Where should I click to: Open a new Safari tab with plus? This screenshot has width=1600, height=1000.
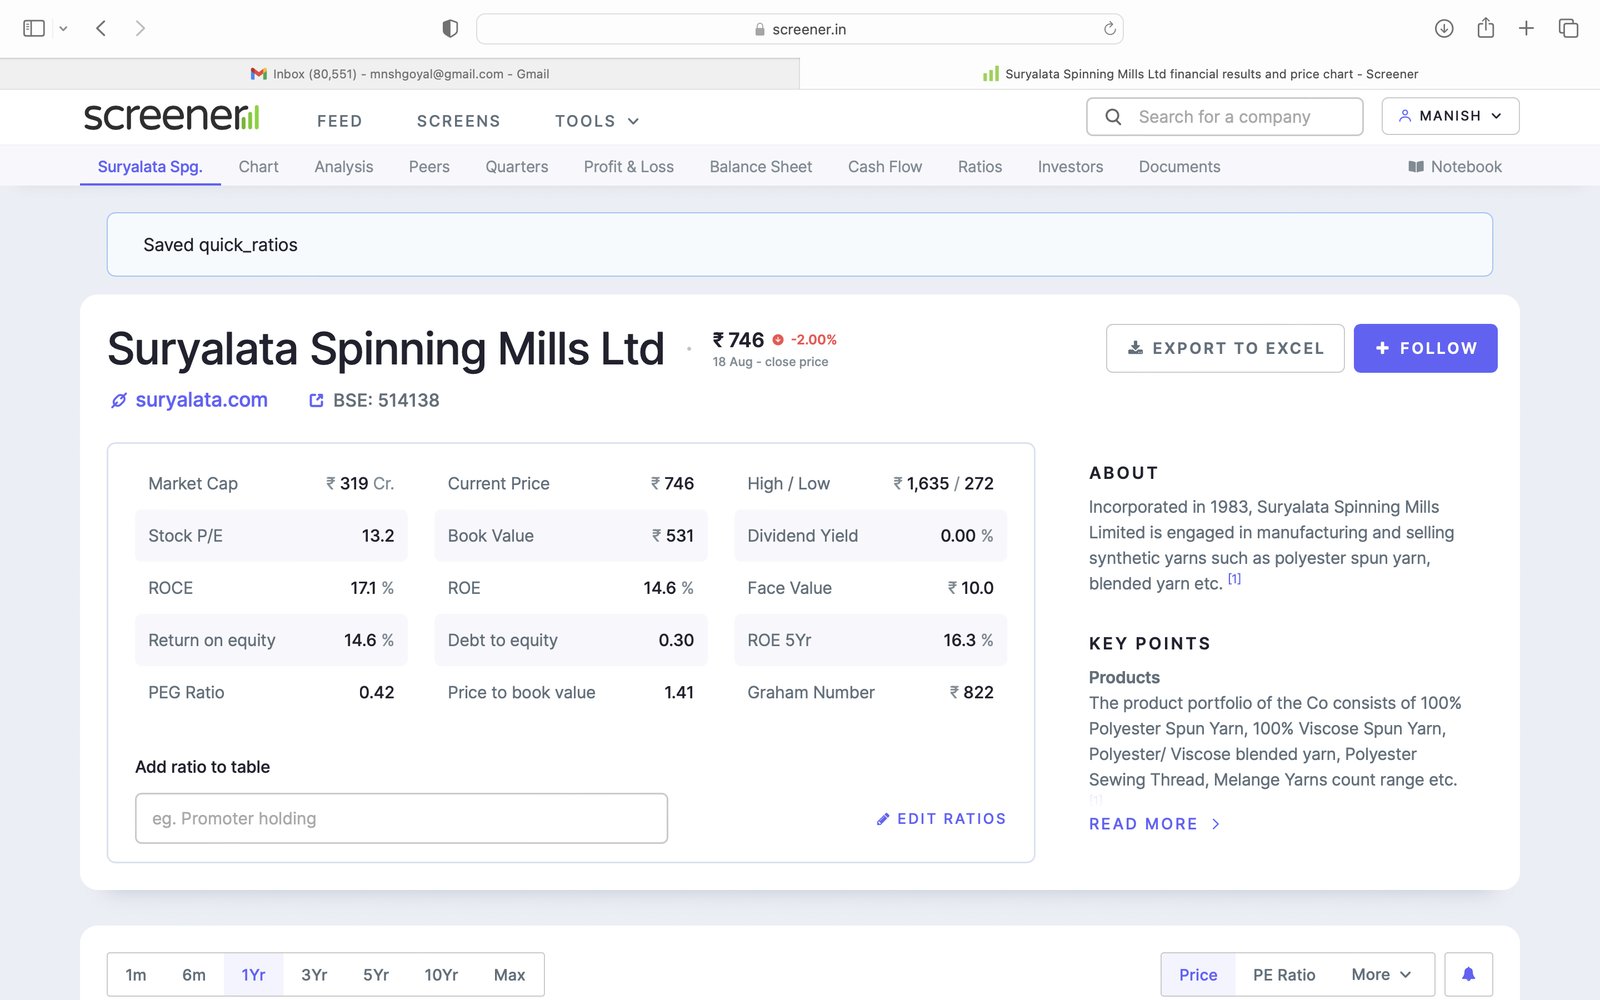[1526, 29]
